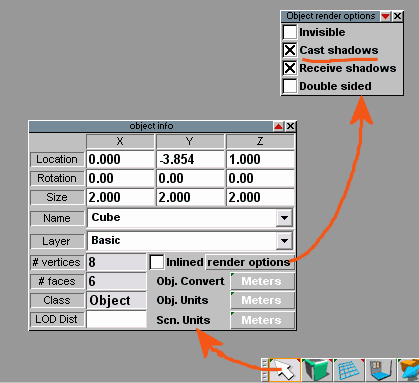Click the Location X field 0.000
The image size is (419, 383).
click(x=120, y=159)
